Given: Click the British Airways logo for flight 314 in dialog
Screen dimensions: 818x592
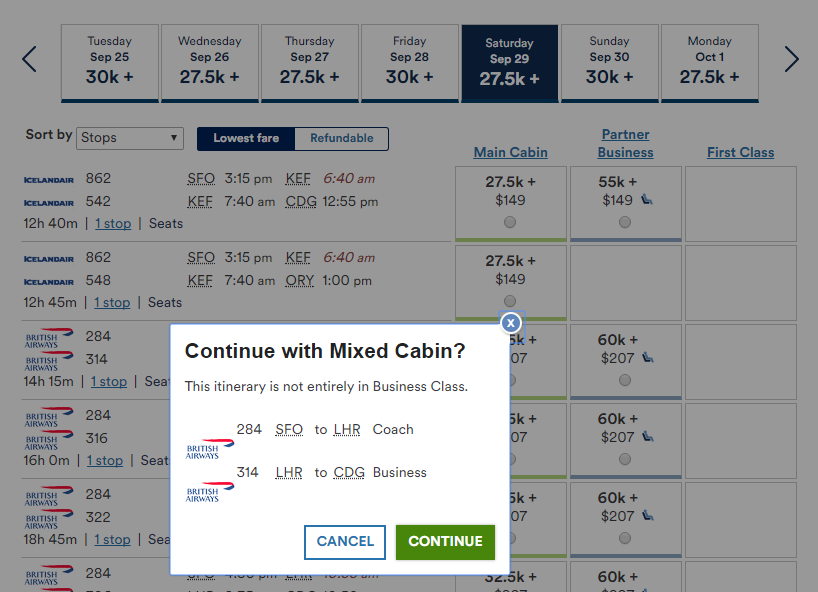Looking at the screenshot, I should 210,492.
